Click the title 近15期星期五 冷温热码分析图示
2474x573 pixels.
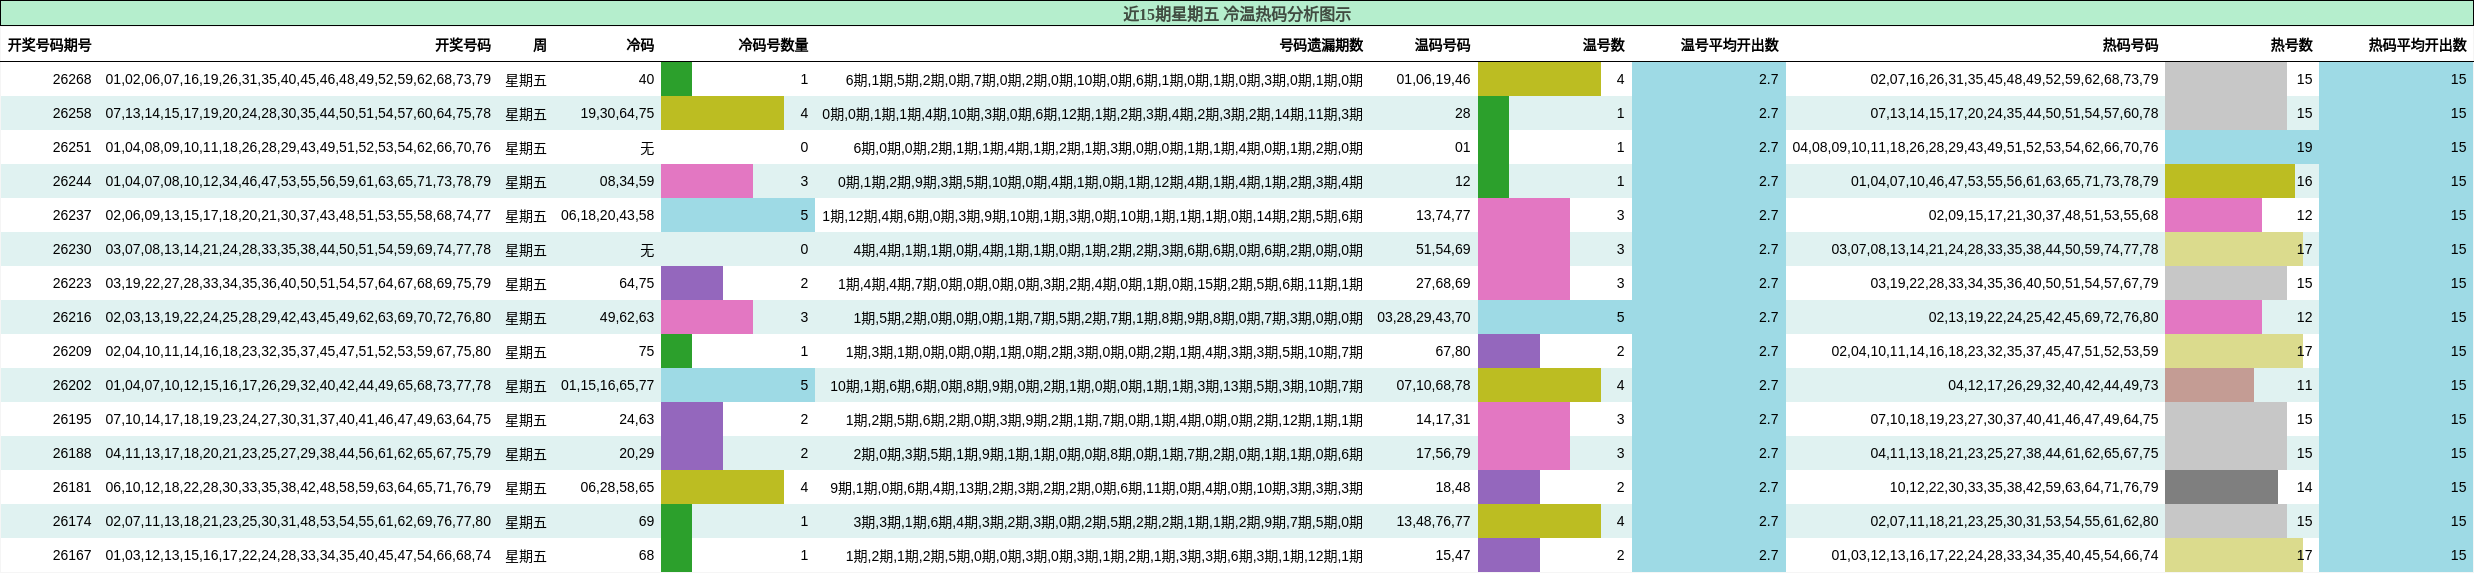tap(1236, 14)
